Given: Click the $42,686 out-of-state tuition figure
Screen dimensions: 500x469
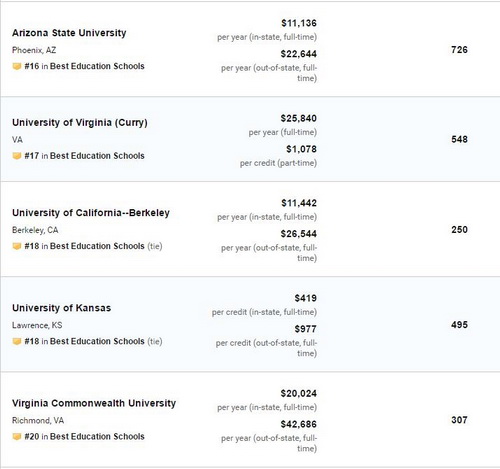Looking at the screenshot, I should 298,424.
